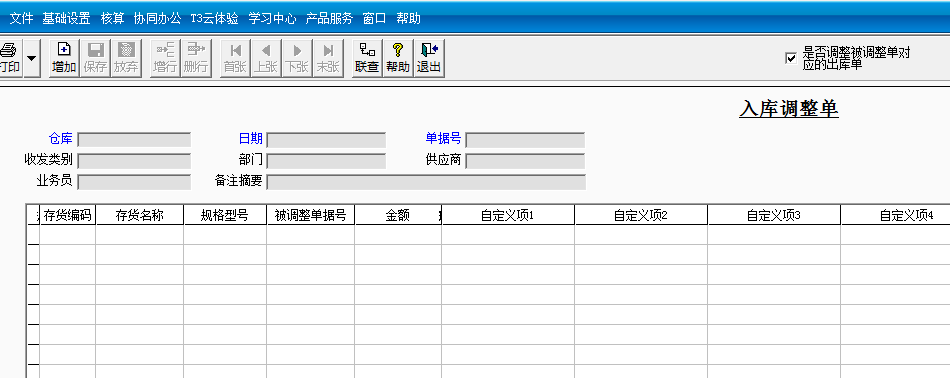Click the 单据号 input field
950x378 pixels.
coord(525,140)
